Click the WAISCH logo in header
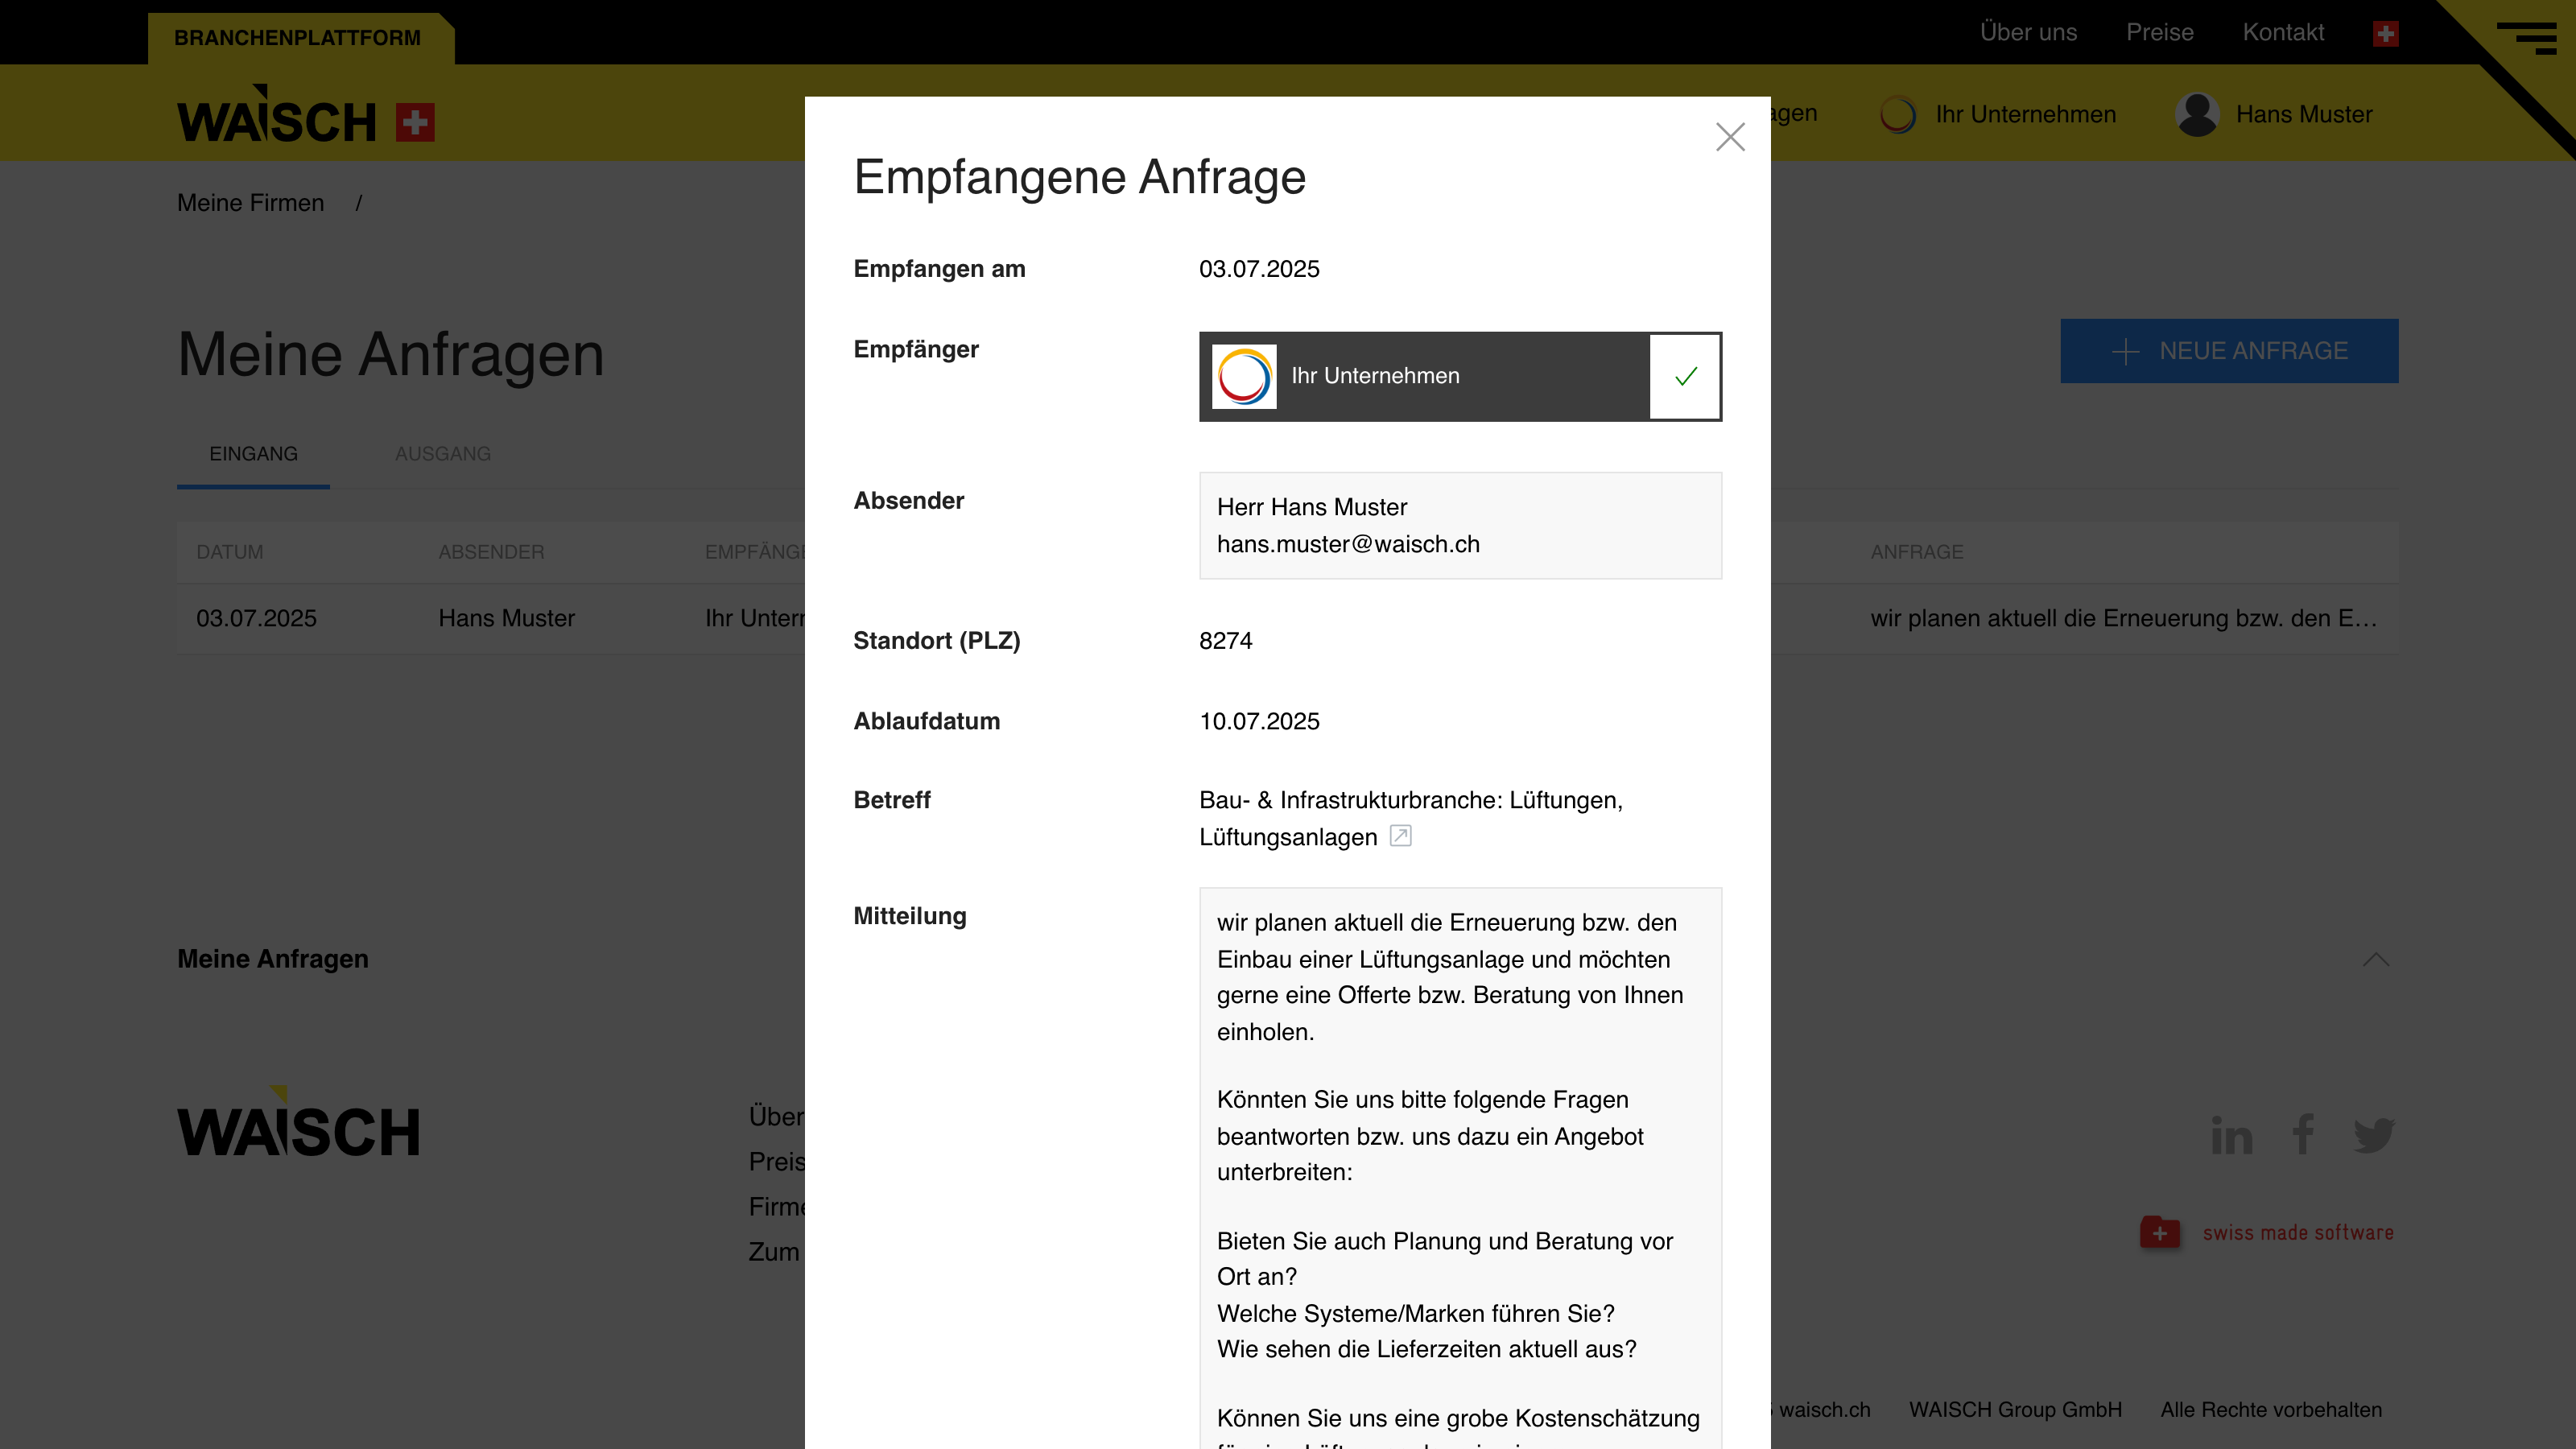The height and width of the screenshot is (1449, 2576). coord(306,114)
